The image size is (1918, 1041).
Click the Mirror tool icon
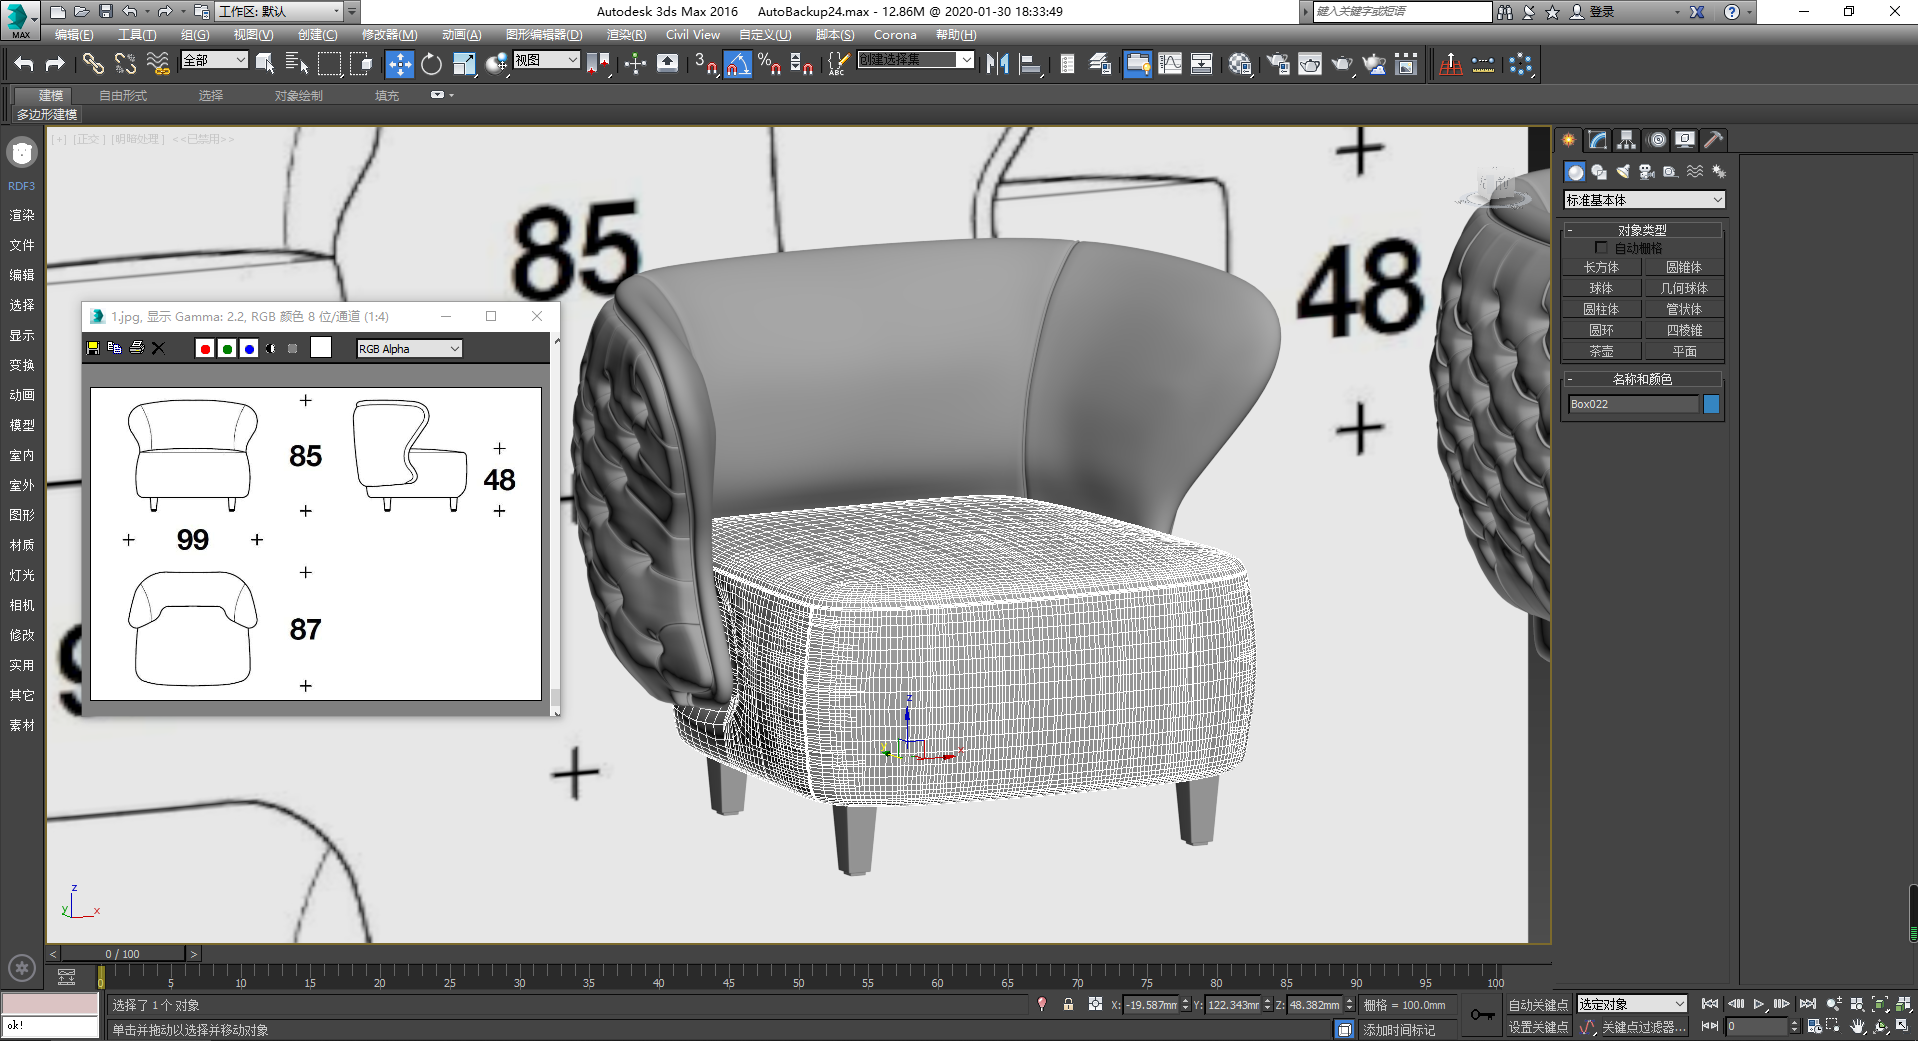point(997,64)
